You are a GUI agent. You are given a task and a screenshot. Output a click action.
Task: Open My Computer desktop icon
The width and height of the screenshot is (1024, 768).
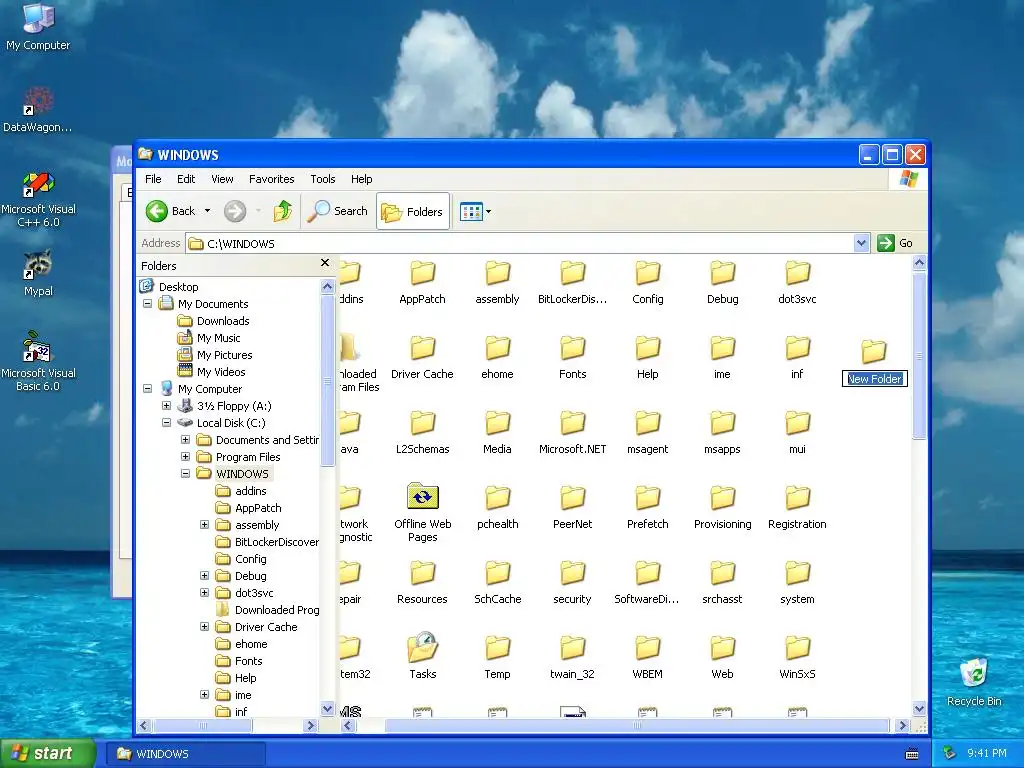38,26
